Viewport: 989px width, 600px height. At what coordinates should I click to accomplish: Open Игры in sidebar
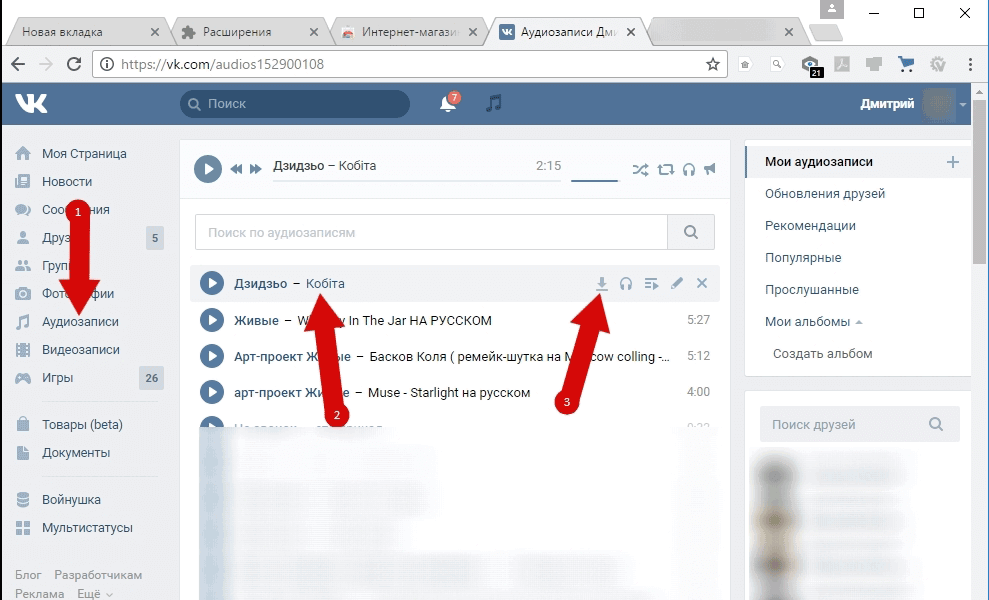[57, 378]
